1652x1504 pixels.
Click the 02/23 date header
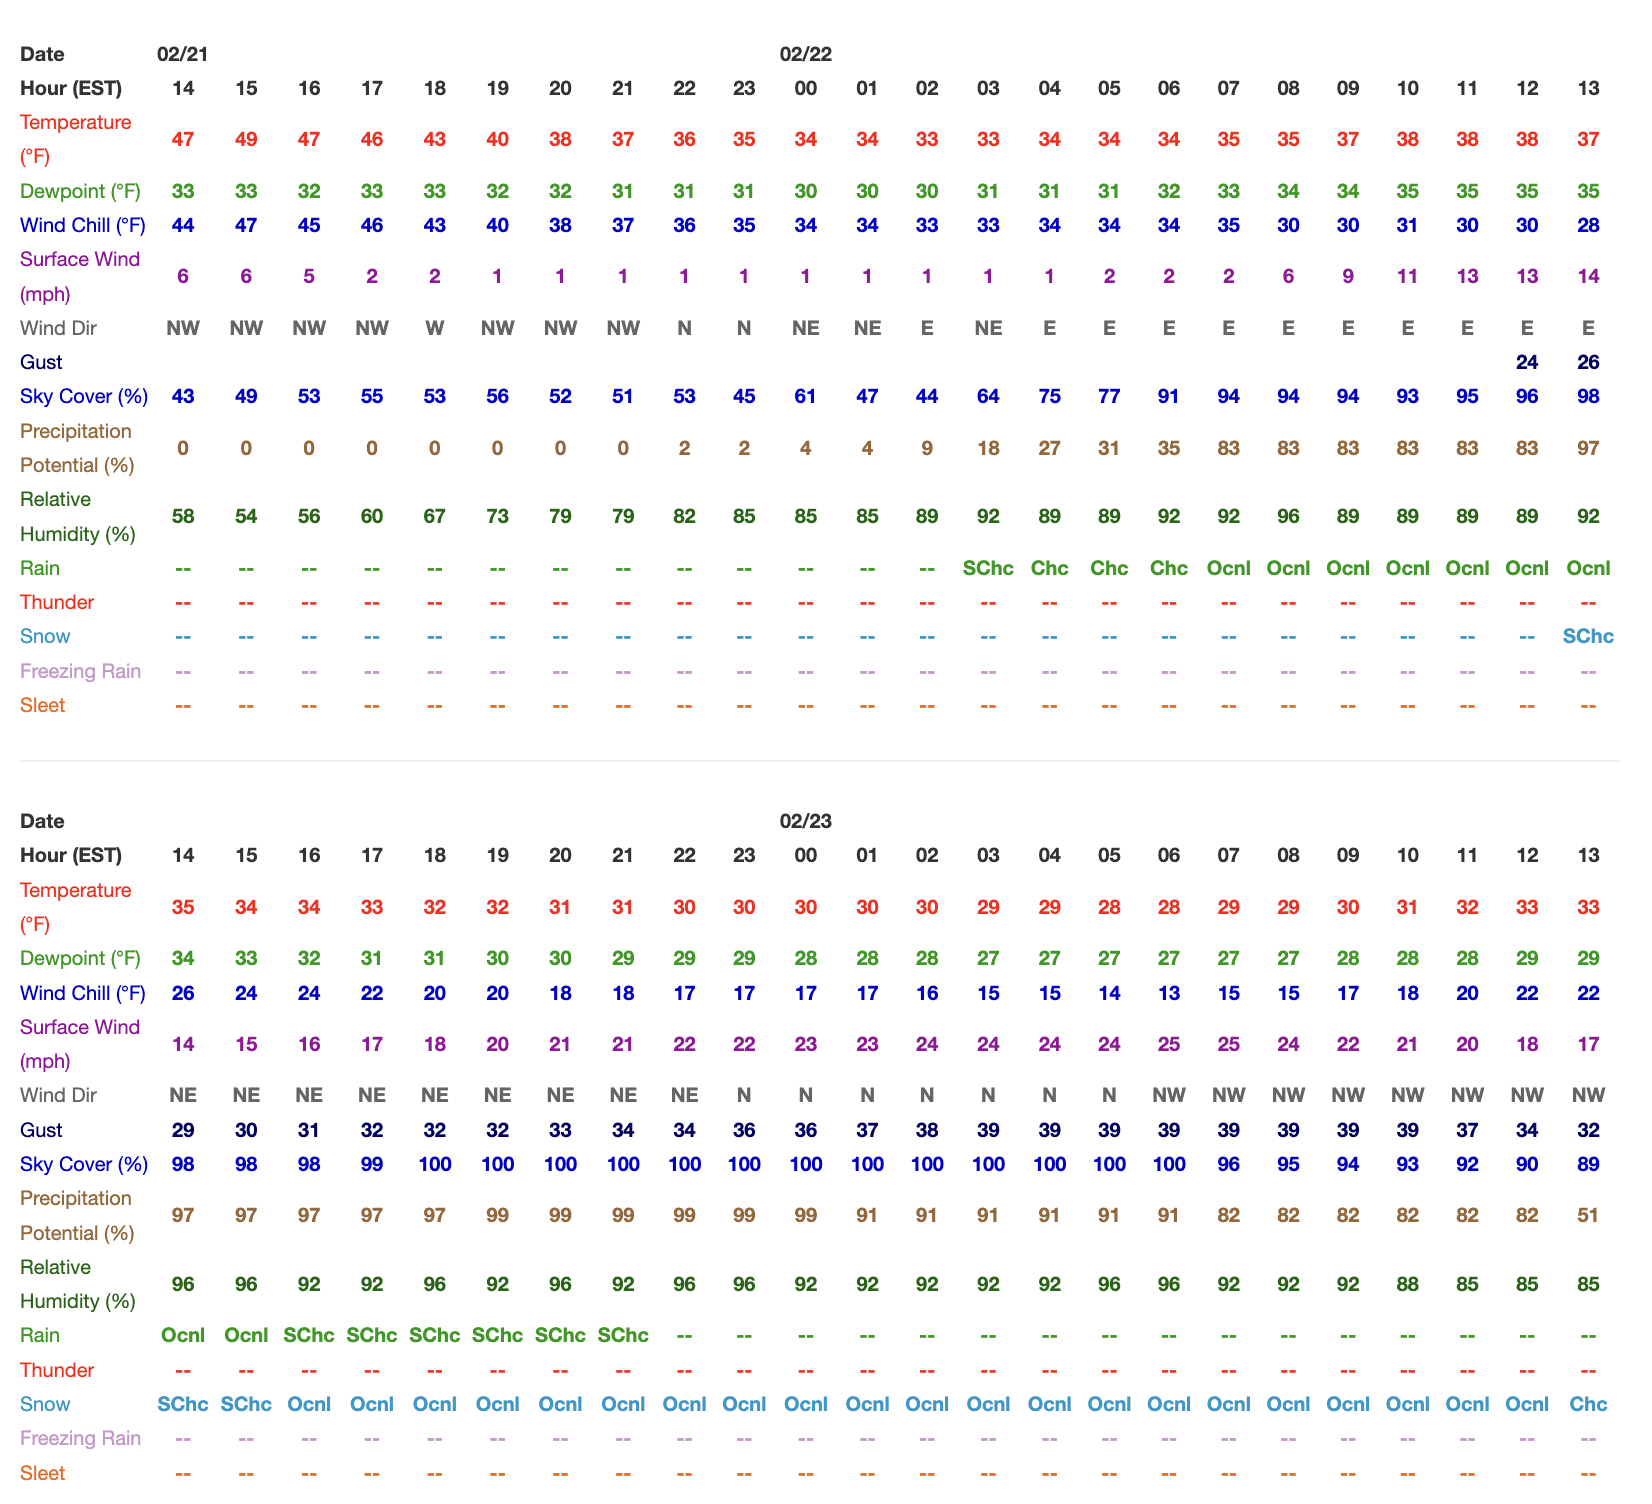805,821
